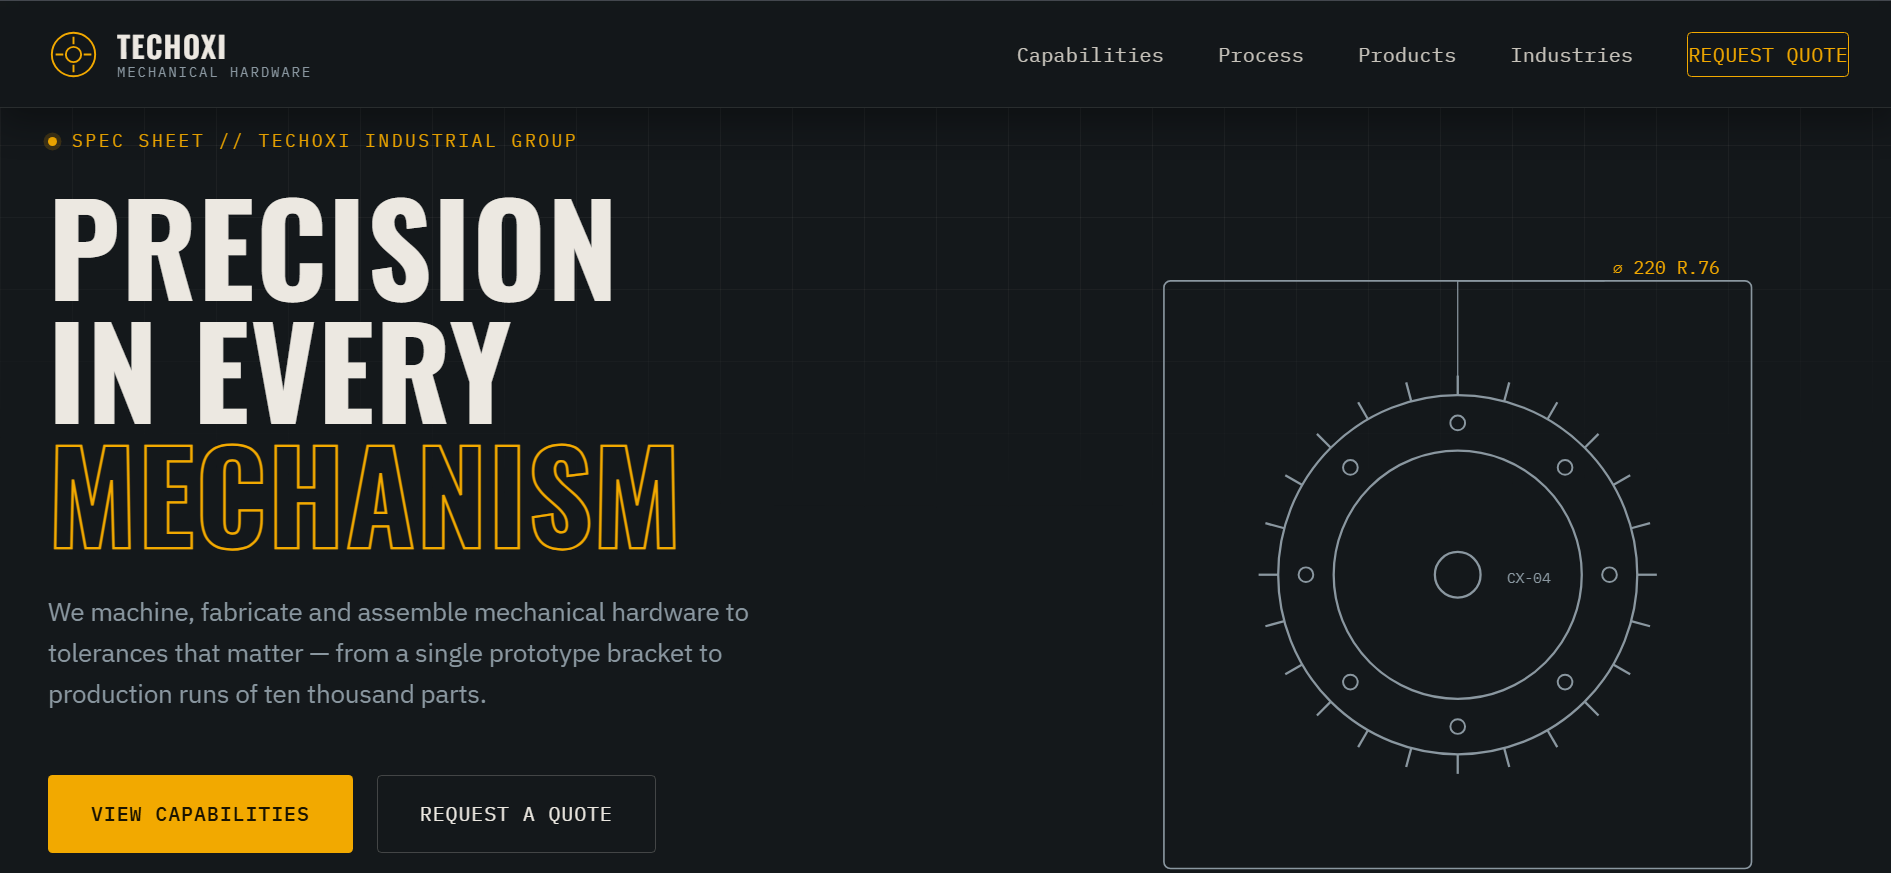The image size is (1891, 873).
Task: Open the Capabilities nav link
Action: point(1090,55)
